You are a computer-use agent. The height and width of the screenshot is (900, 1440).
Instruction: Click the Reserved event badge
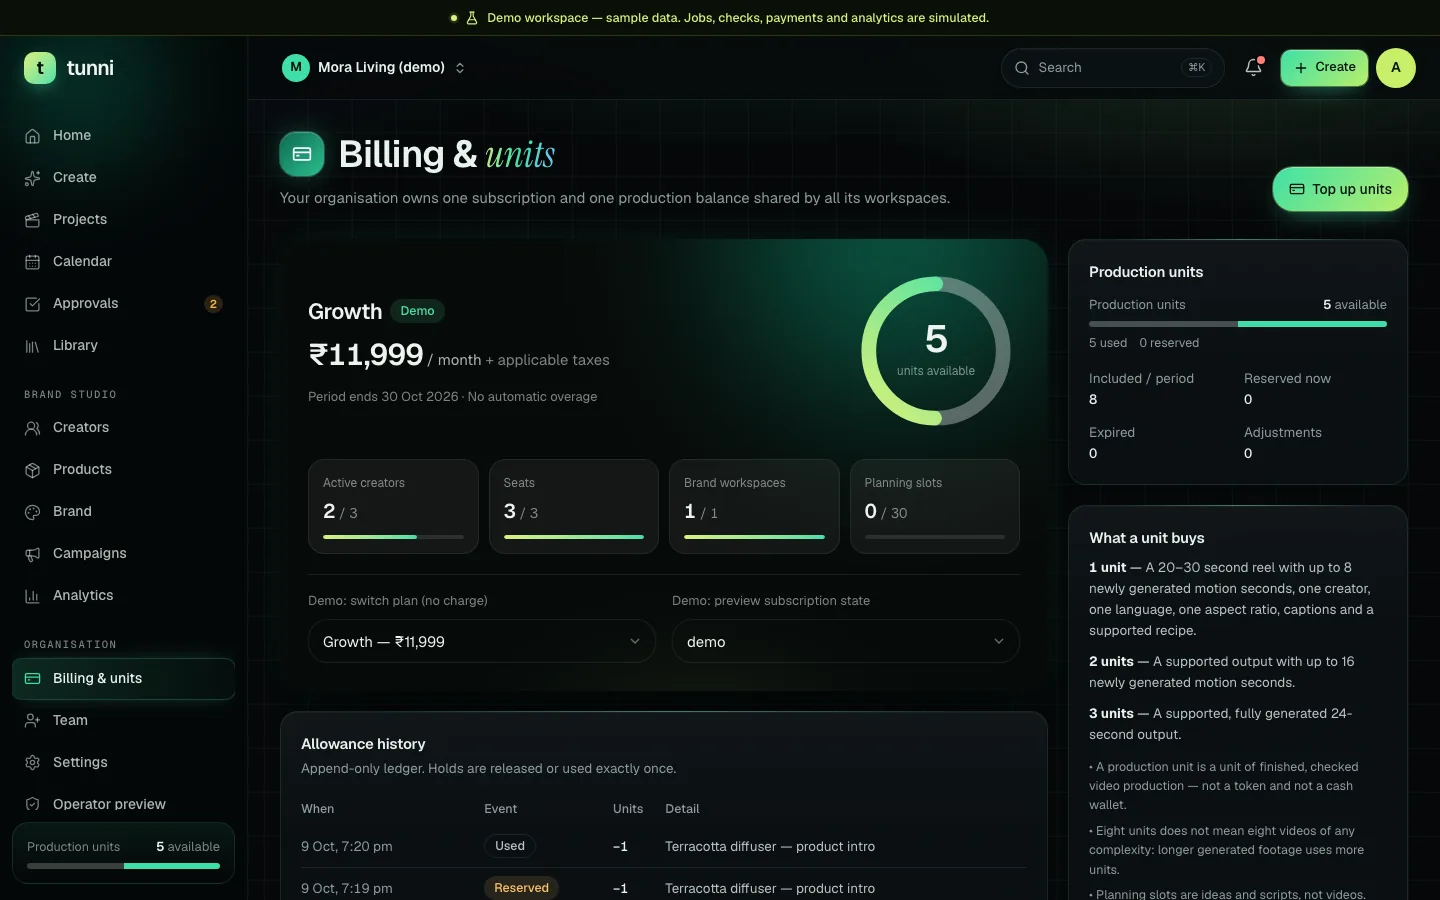pyautogui.click(x=521, y=888)
